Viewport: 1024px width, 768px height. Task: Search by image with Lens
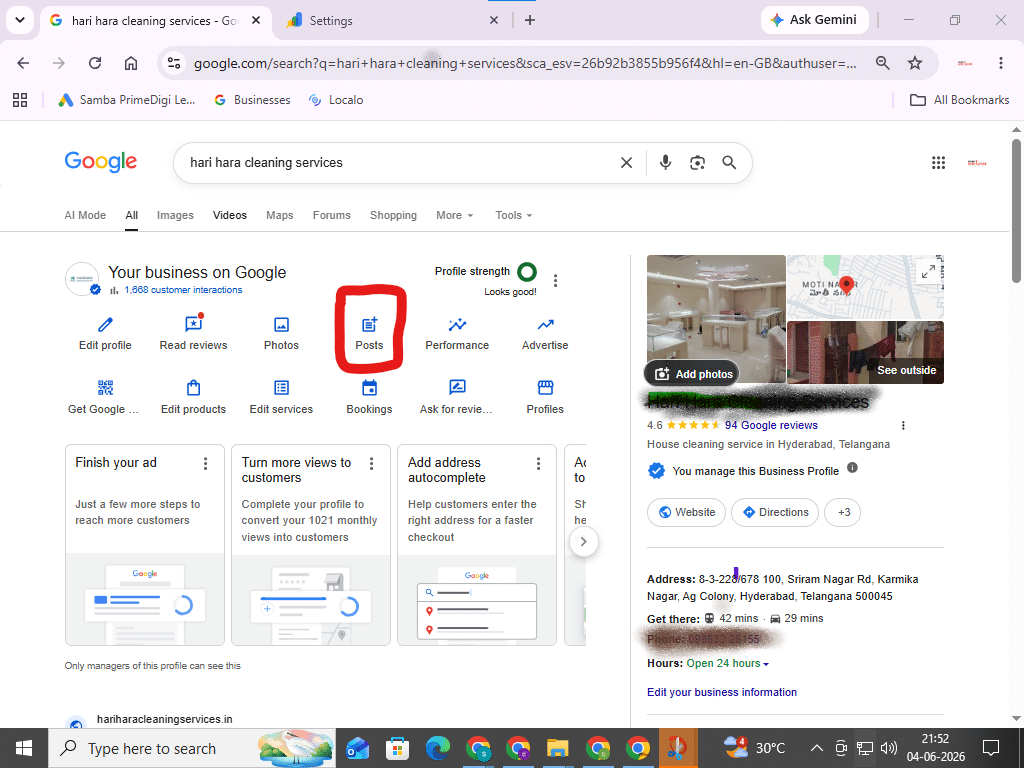click(697, 163)
